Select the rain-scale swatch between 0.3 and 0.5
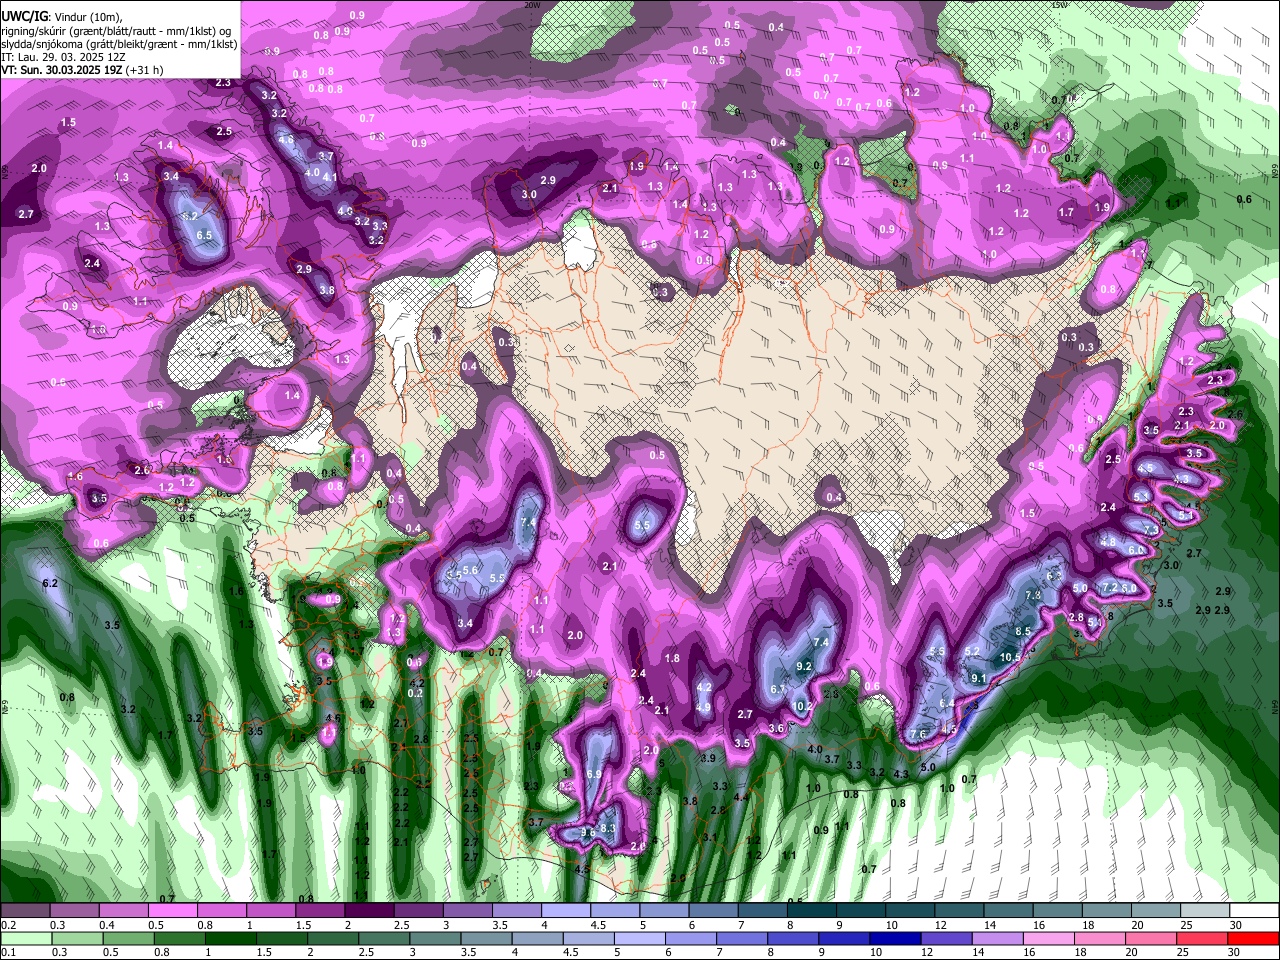 (76, 938)
